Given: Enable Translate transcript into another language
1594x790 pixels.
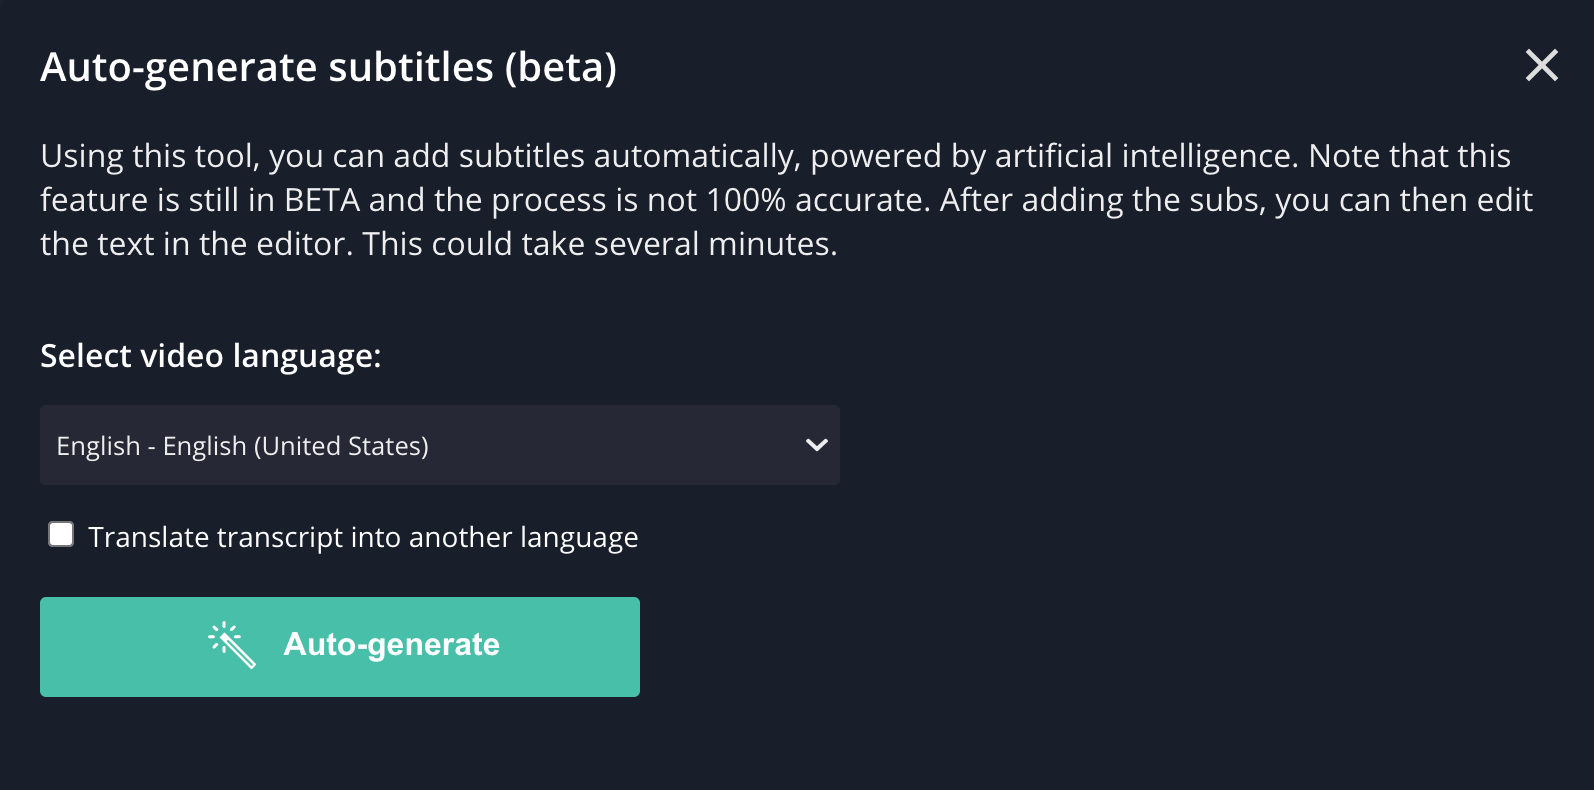Looking at the screenshot, I should coord(60,534).
